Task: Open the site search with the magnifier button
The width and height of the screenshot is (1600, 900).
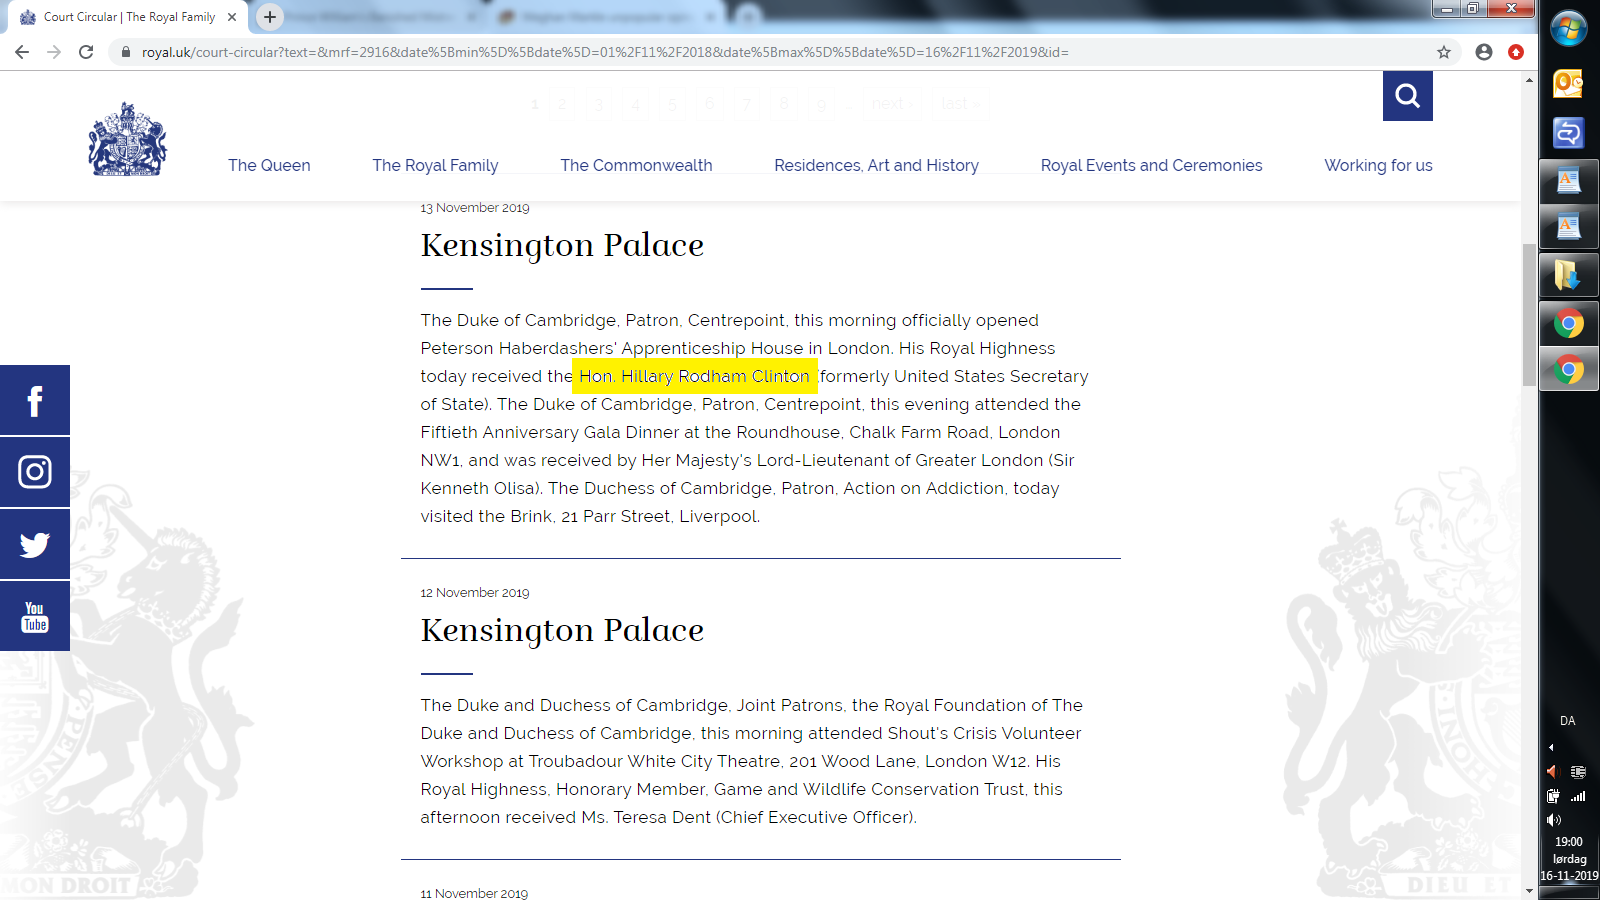Action: (1407, 96)
